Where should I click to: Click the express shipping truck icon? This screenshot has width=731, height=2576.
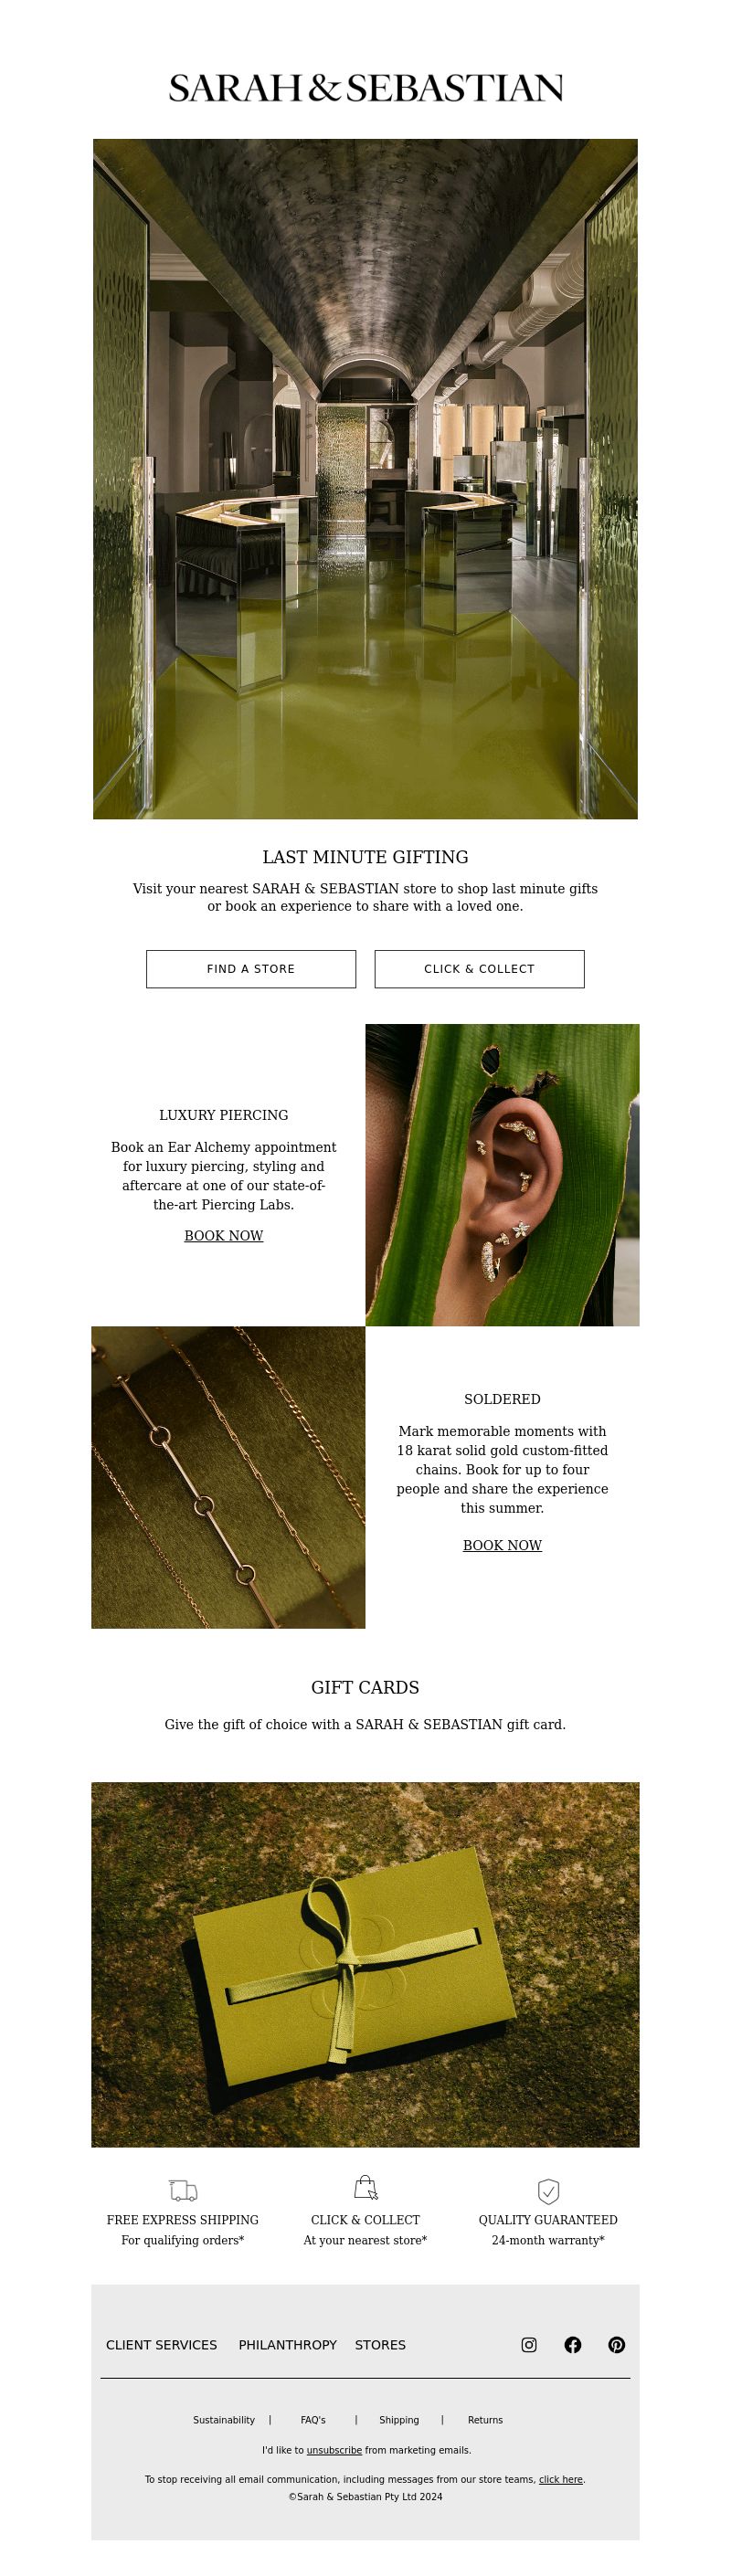click(x=183, y=2190)
